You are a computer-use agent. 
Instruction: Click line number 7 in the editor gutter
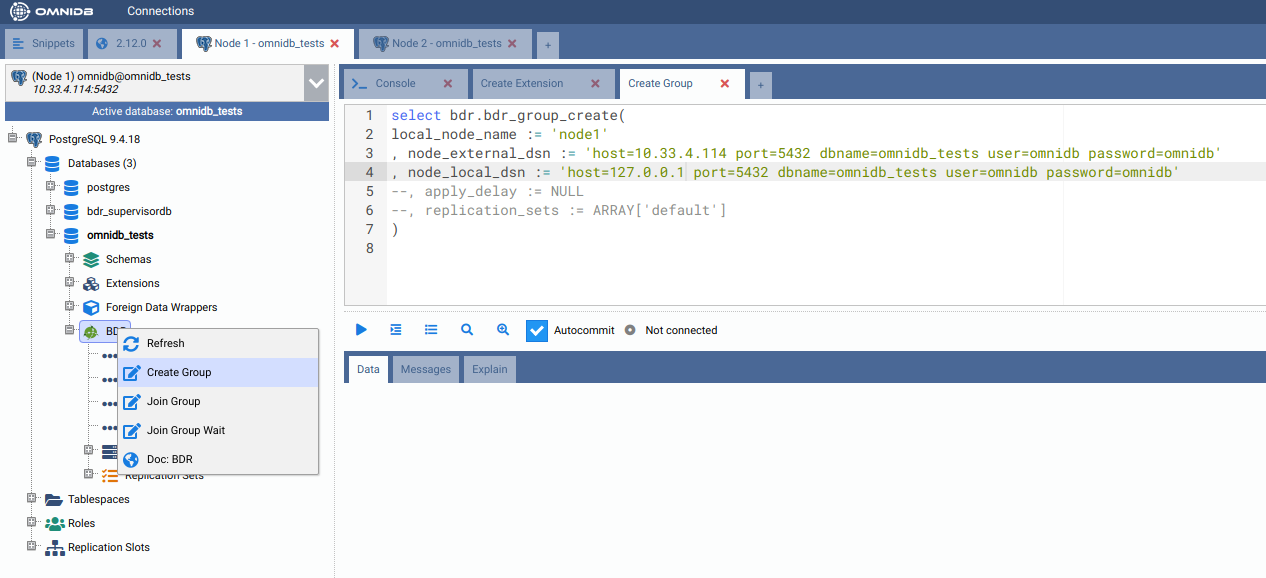[x=369, y=229]
